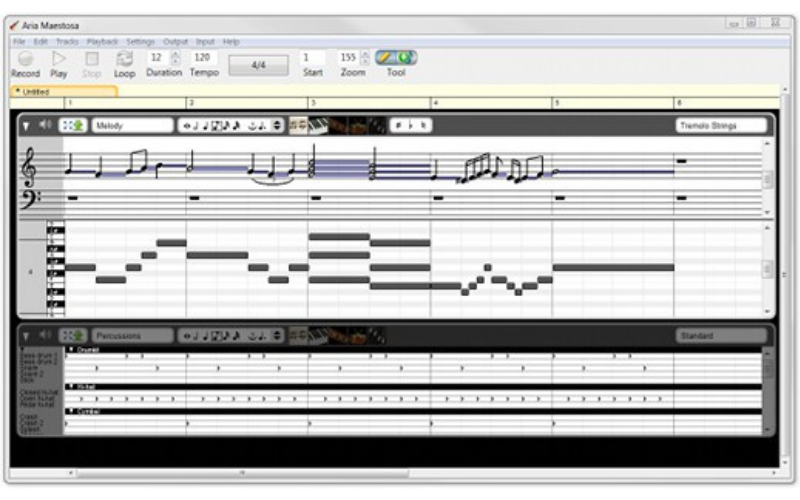Click the 4/4 time signature button
The height and width of the screenshot is (500, 800).
[258, 64]
